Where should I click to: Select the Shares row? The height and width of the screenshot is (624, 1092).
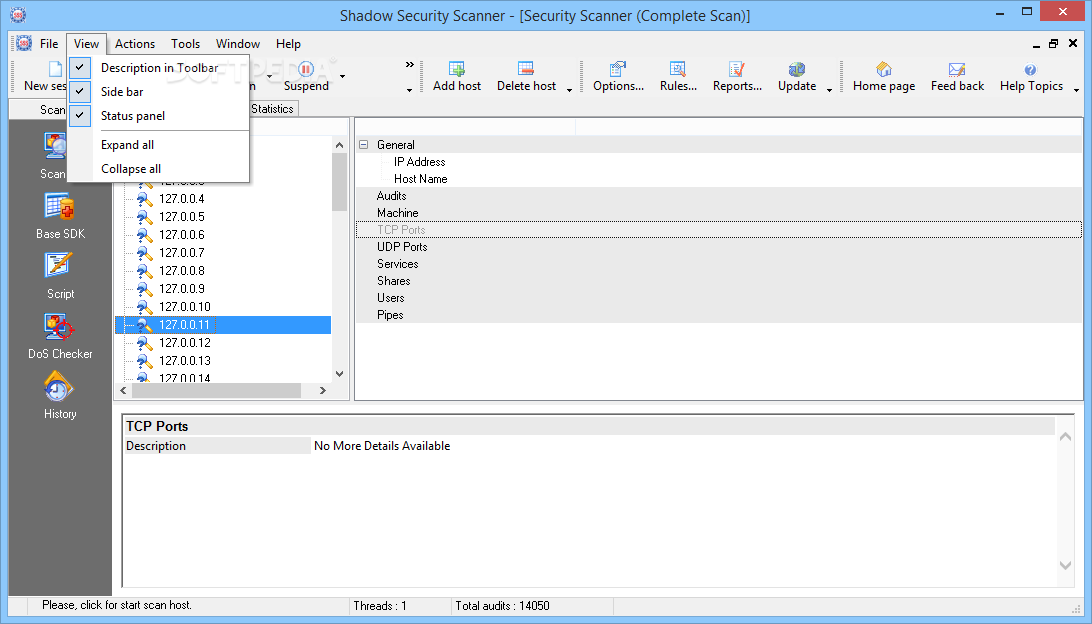(x=719, y=281)
